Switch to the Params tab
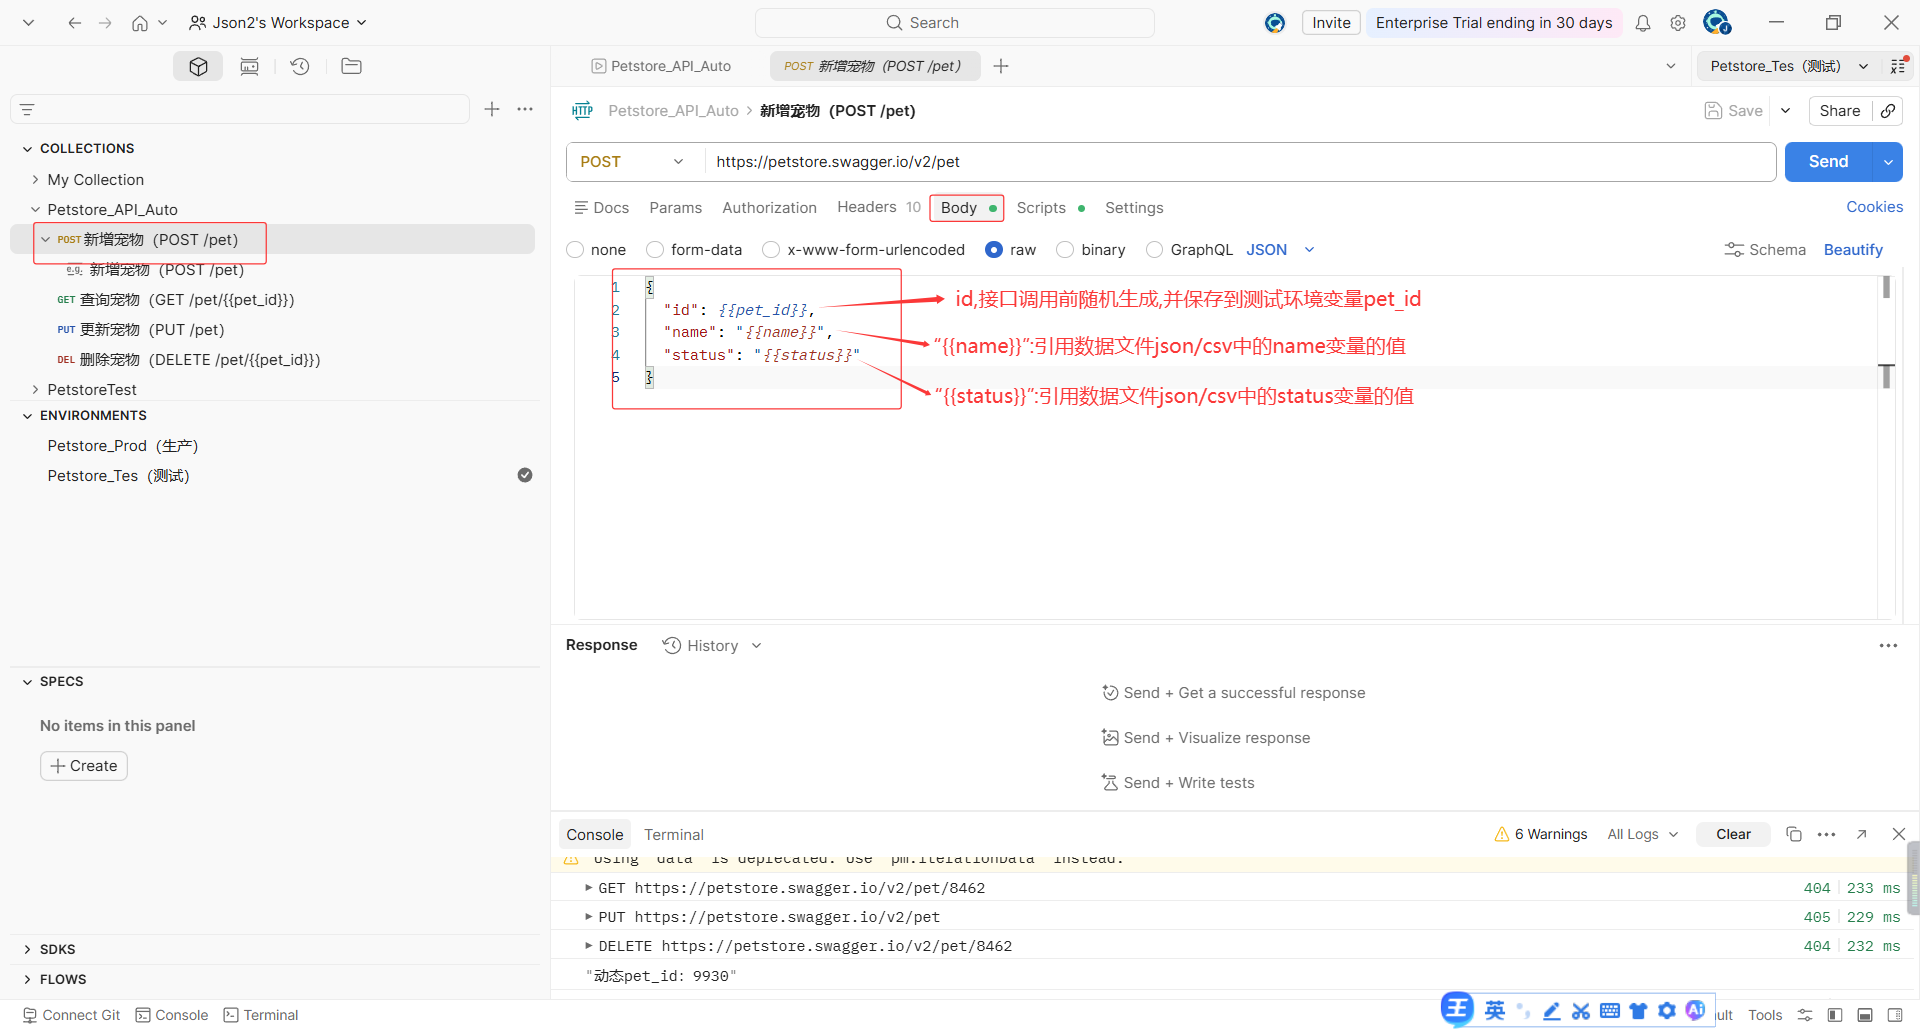The width and height of the screenshot is (1920, 1030). [675, 208]
